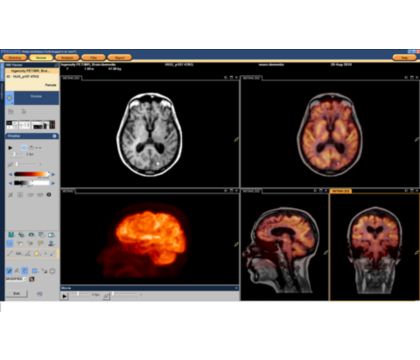Switch to the highlighted yellow workflow tab

click(x=41, y=58)
